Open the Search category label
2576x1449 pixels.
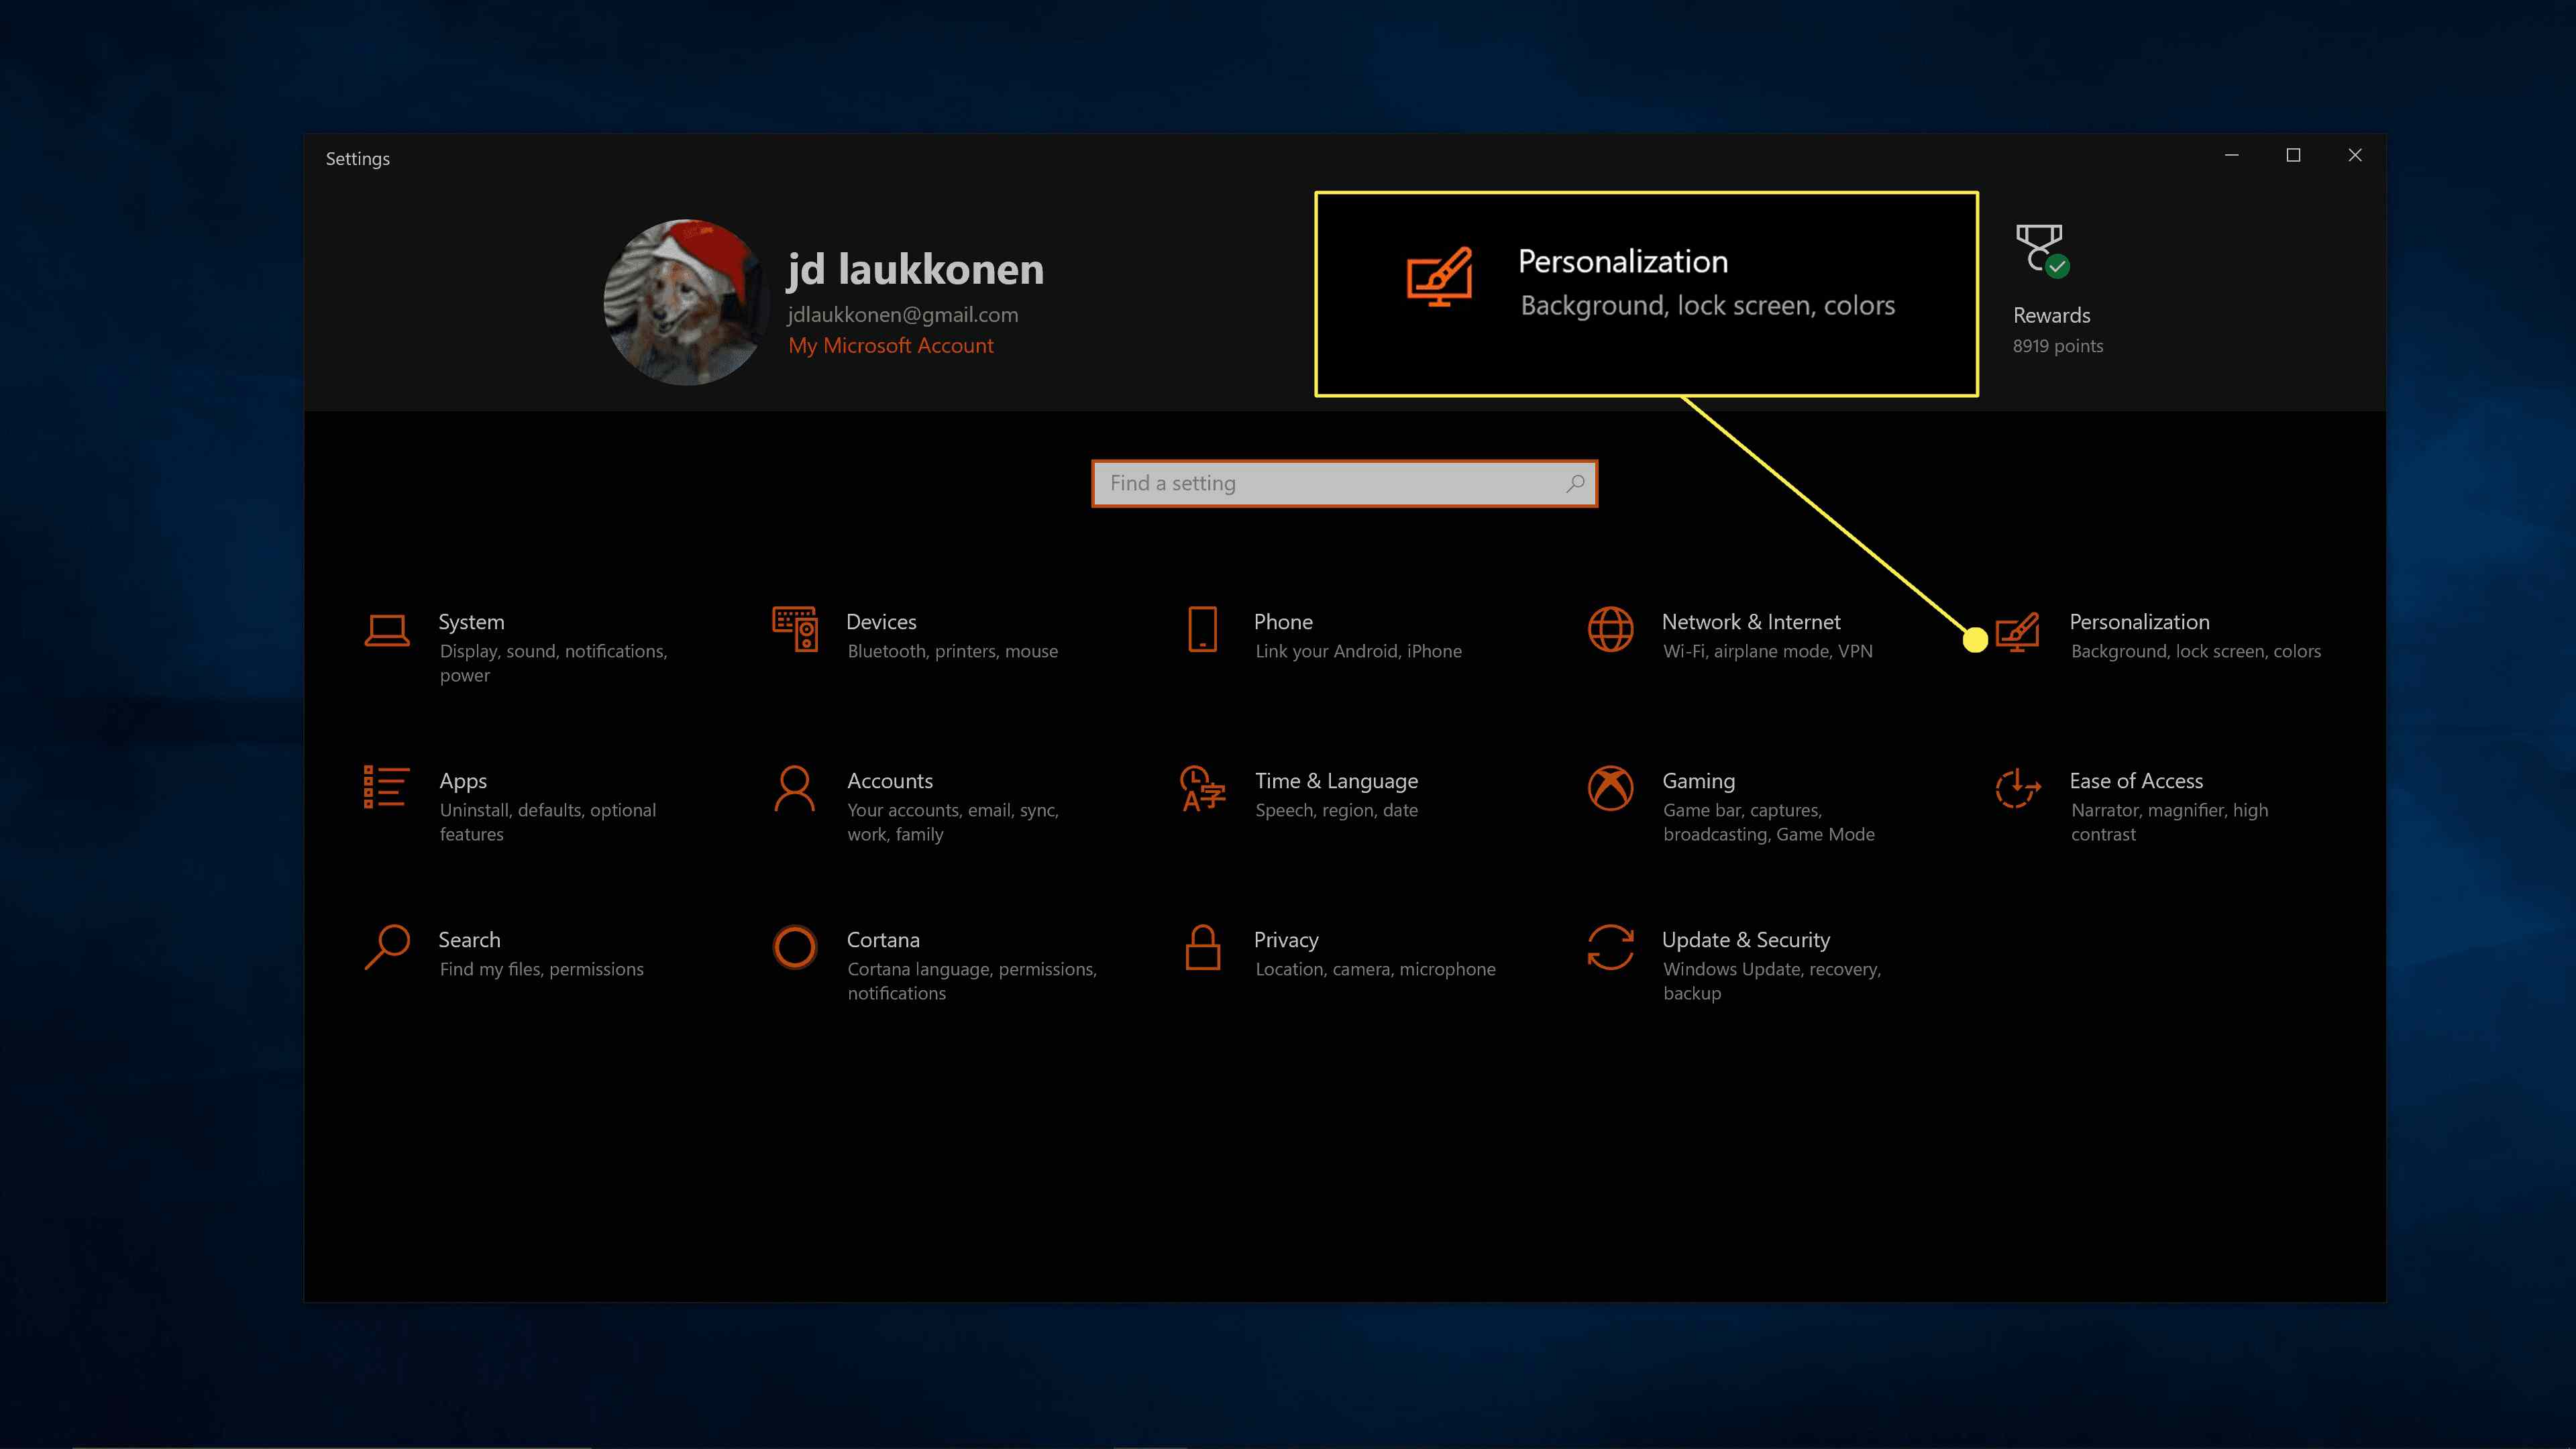coord(469,940)
